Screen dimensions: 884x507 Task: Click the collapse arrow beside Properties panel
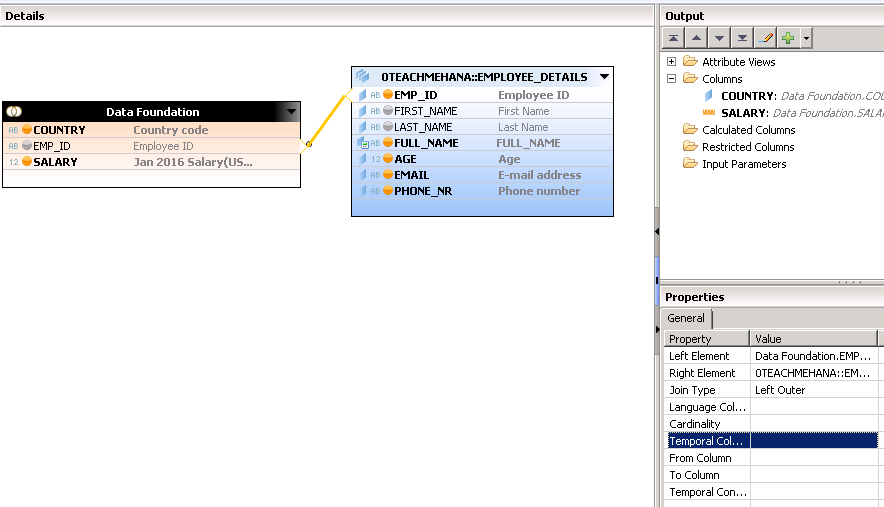click(657, 329)
